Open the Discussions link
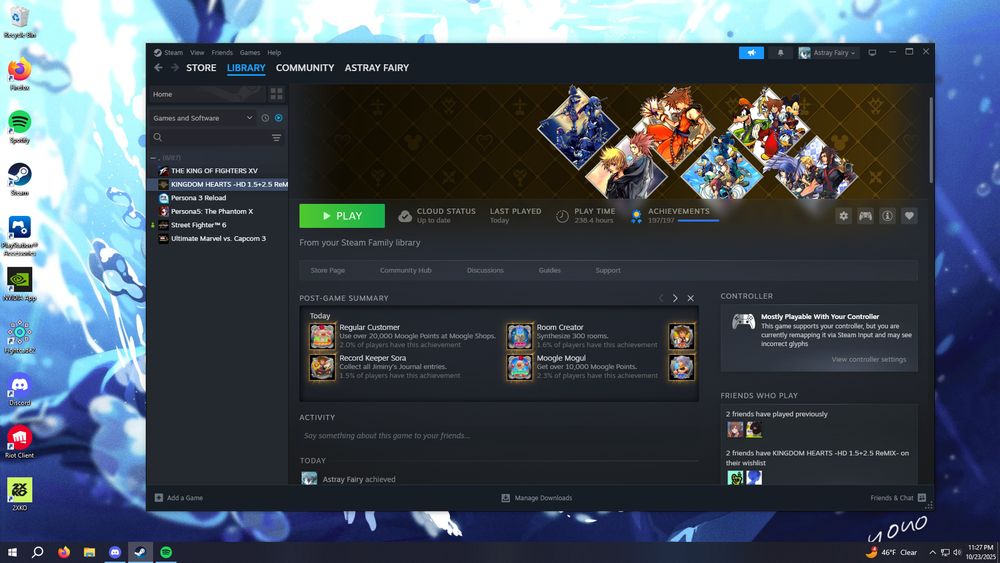 [485, 270]
